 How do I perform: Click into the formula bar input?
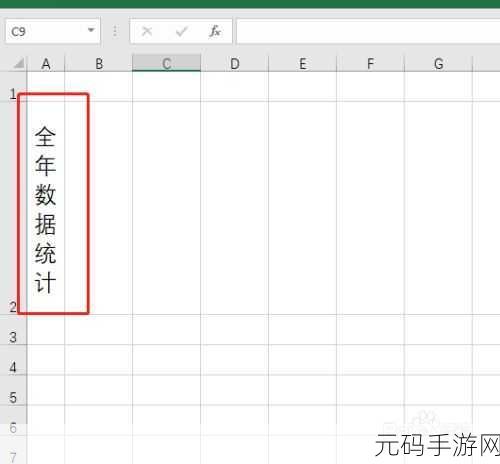click(368, 32)
